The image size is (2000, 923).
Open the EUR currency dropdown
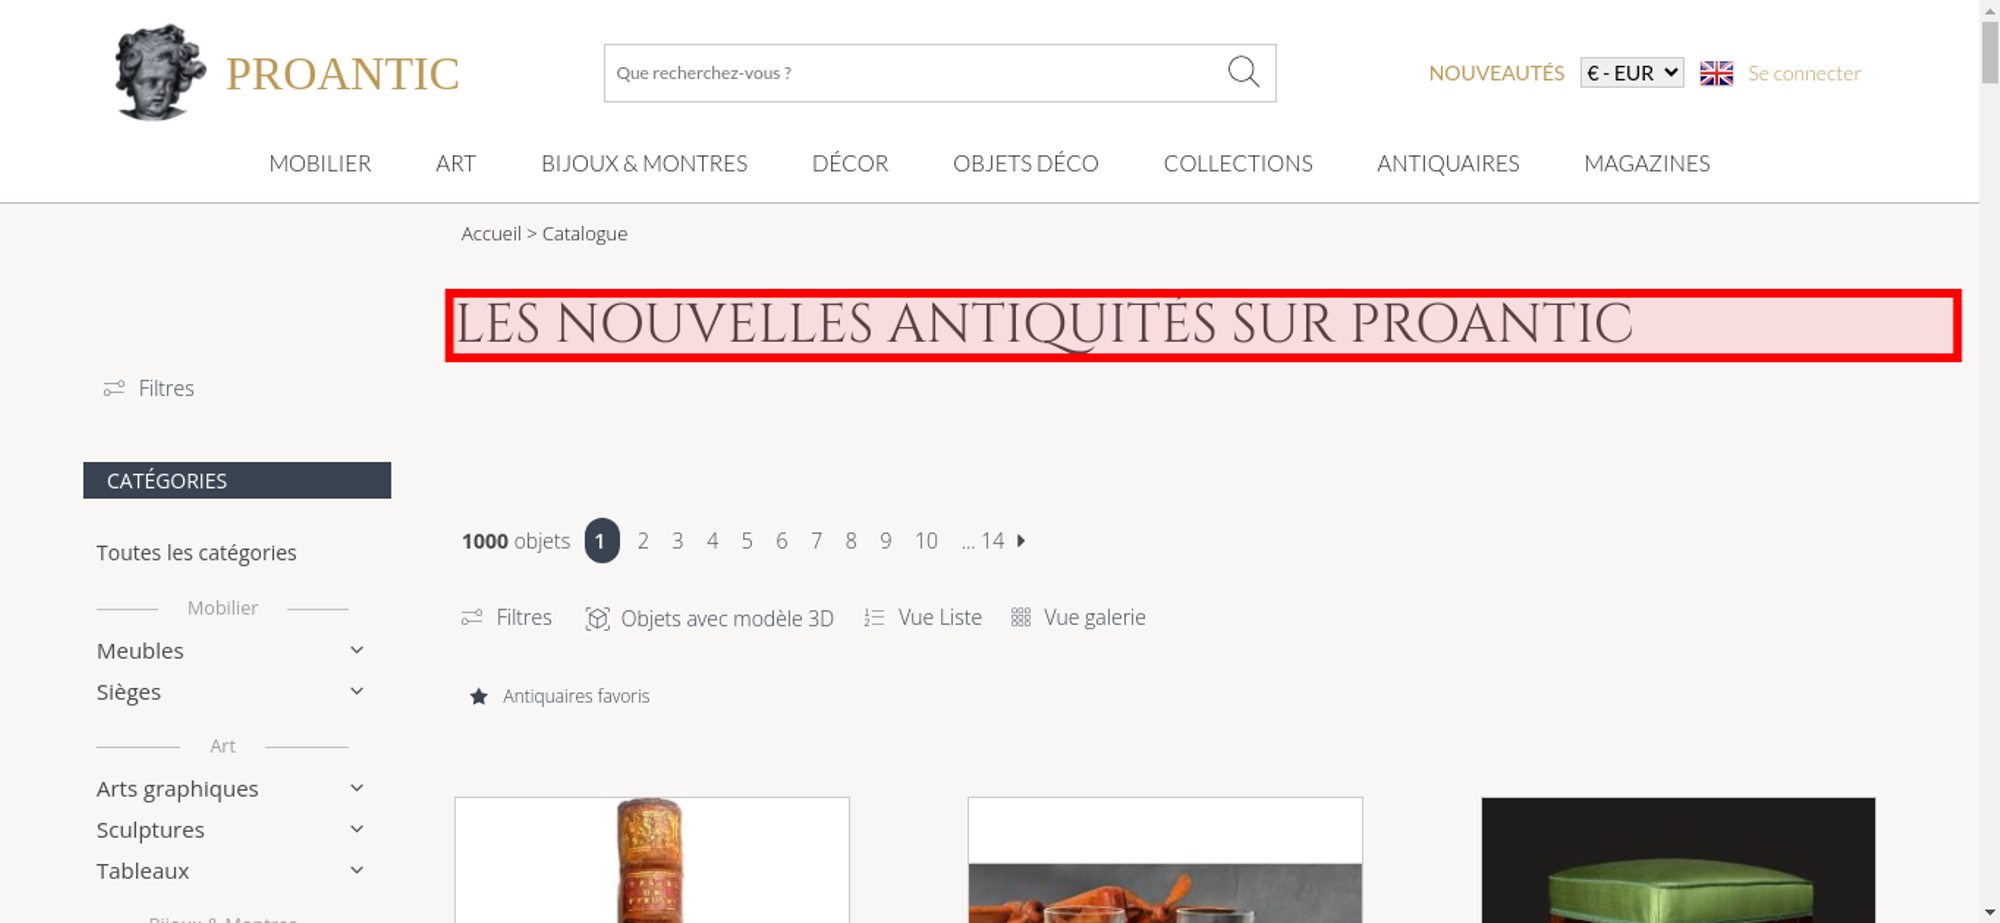point(1632,73)
